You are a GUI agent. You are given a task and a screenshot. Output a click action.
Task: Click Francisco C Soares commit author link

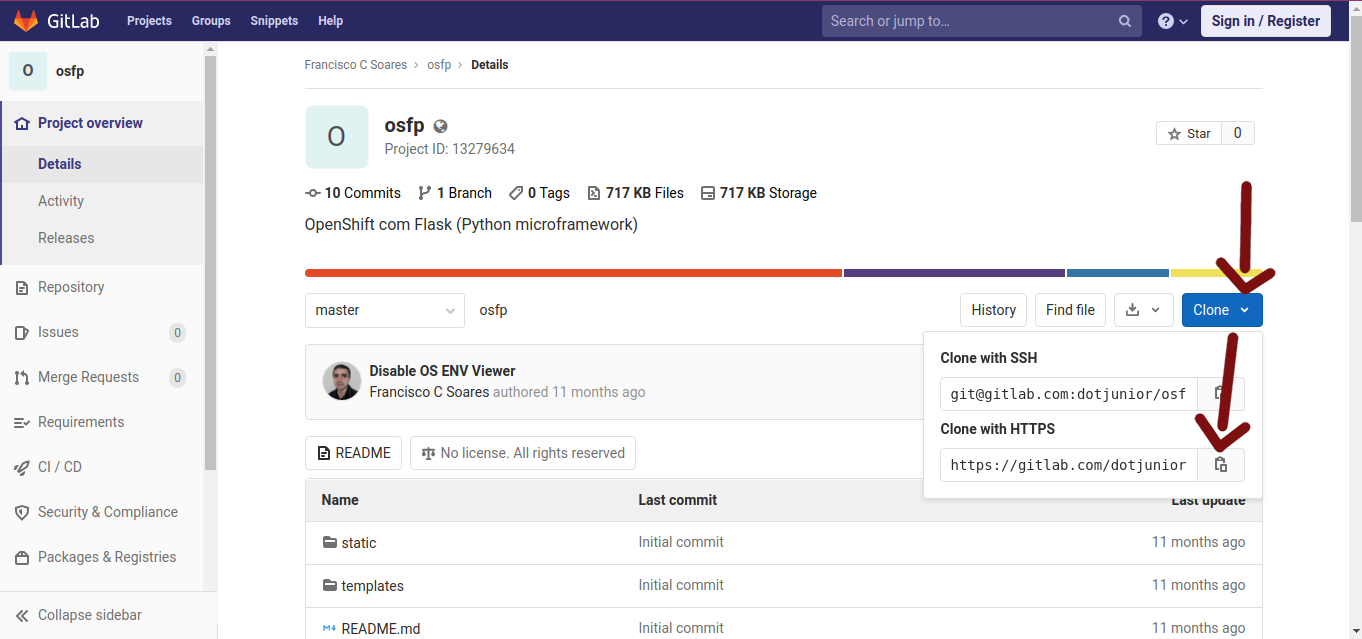click(x=429, y=392)
